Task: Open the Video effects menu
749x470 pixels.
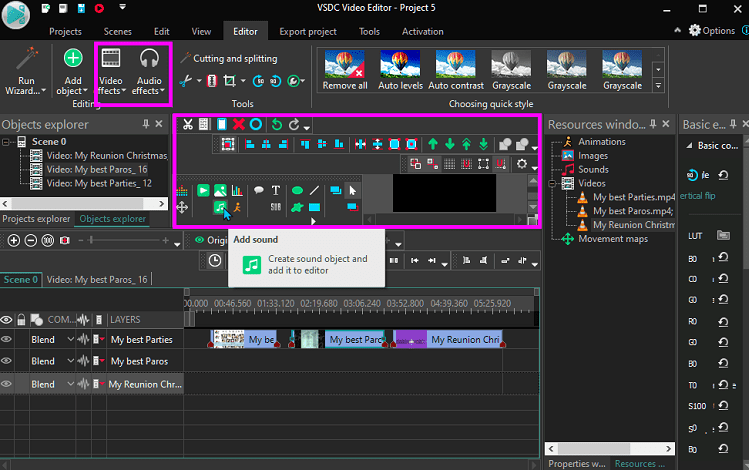Action: tap(111, 72)
